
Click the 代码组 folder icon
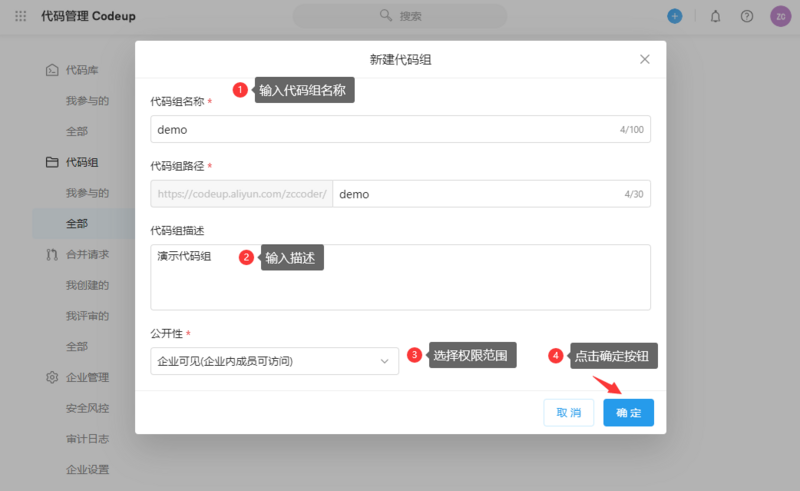click(x=52, y=162)
